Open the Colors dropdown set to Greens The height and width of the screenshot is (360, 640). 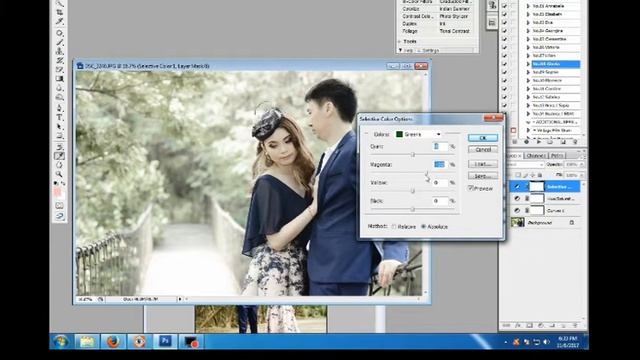(x=418, y=134)
